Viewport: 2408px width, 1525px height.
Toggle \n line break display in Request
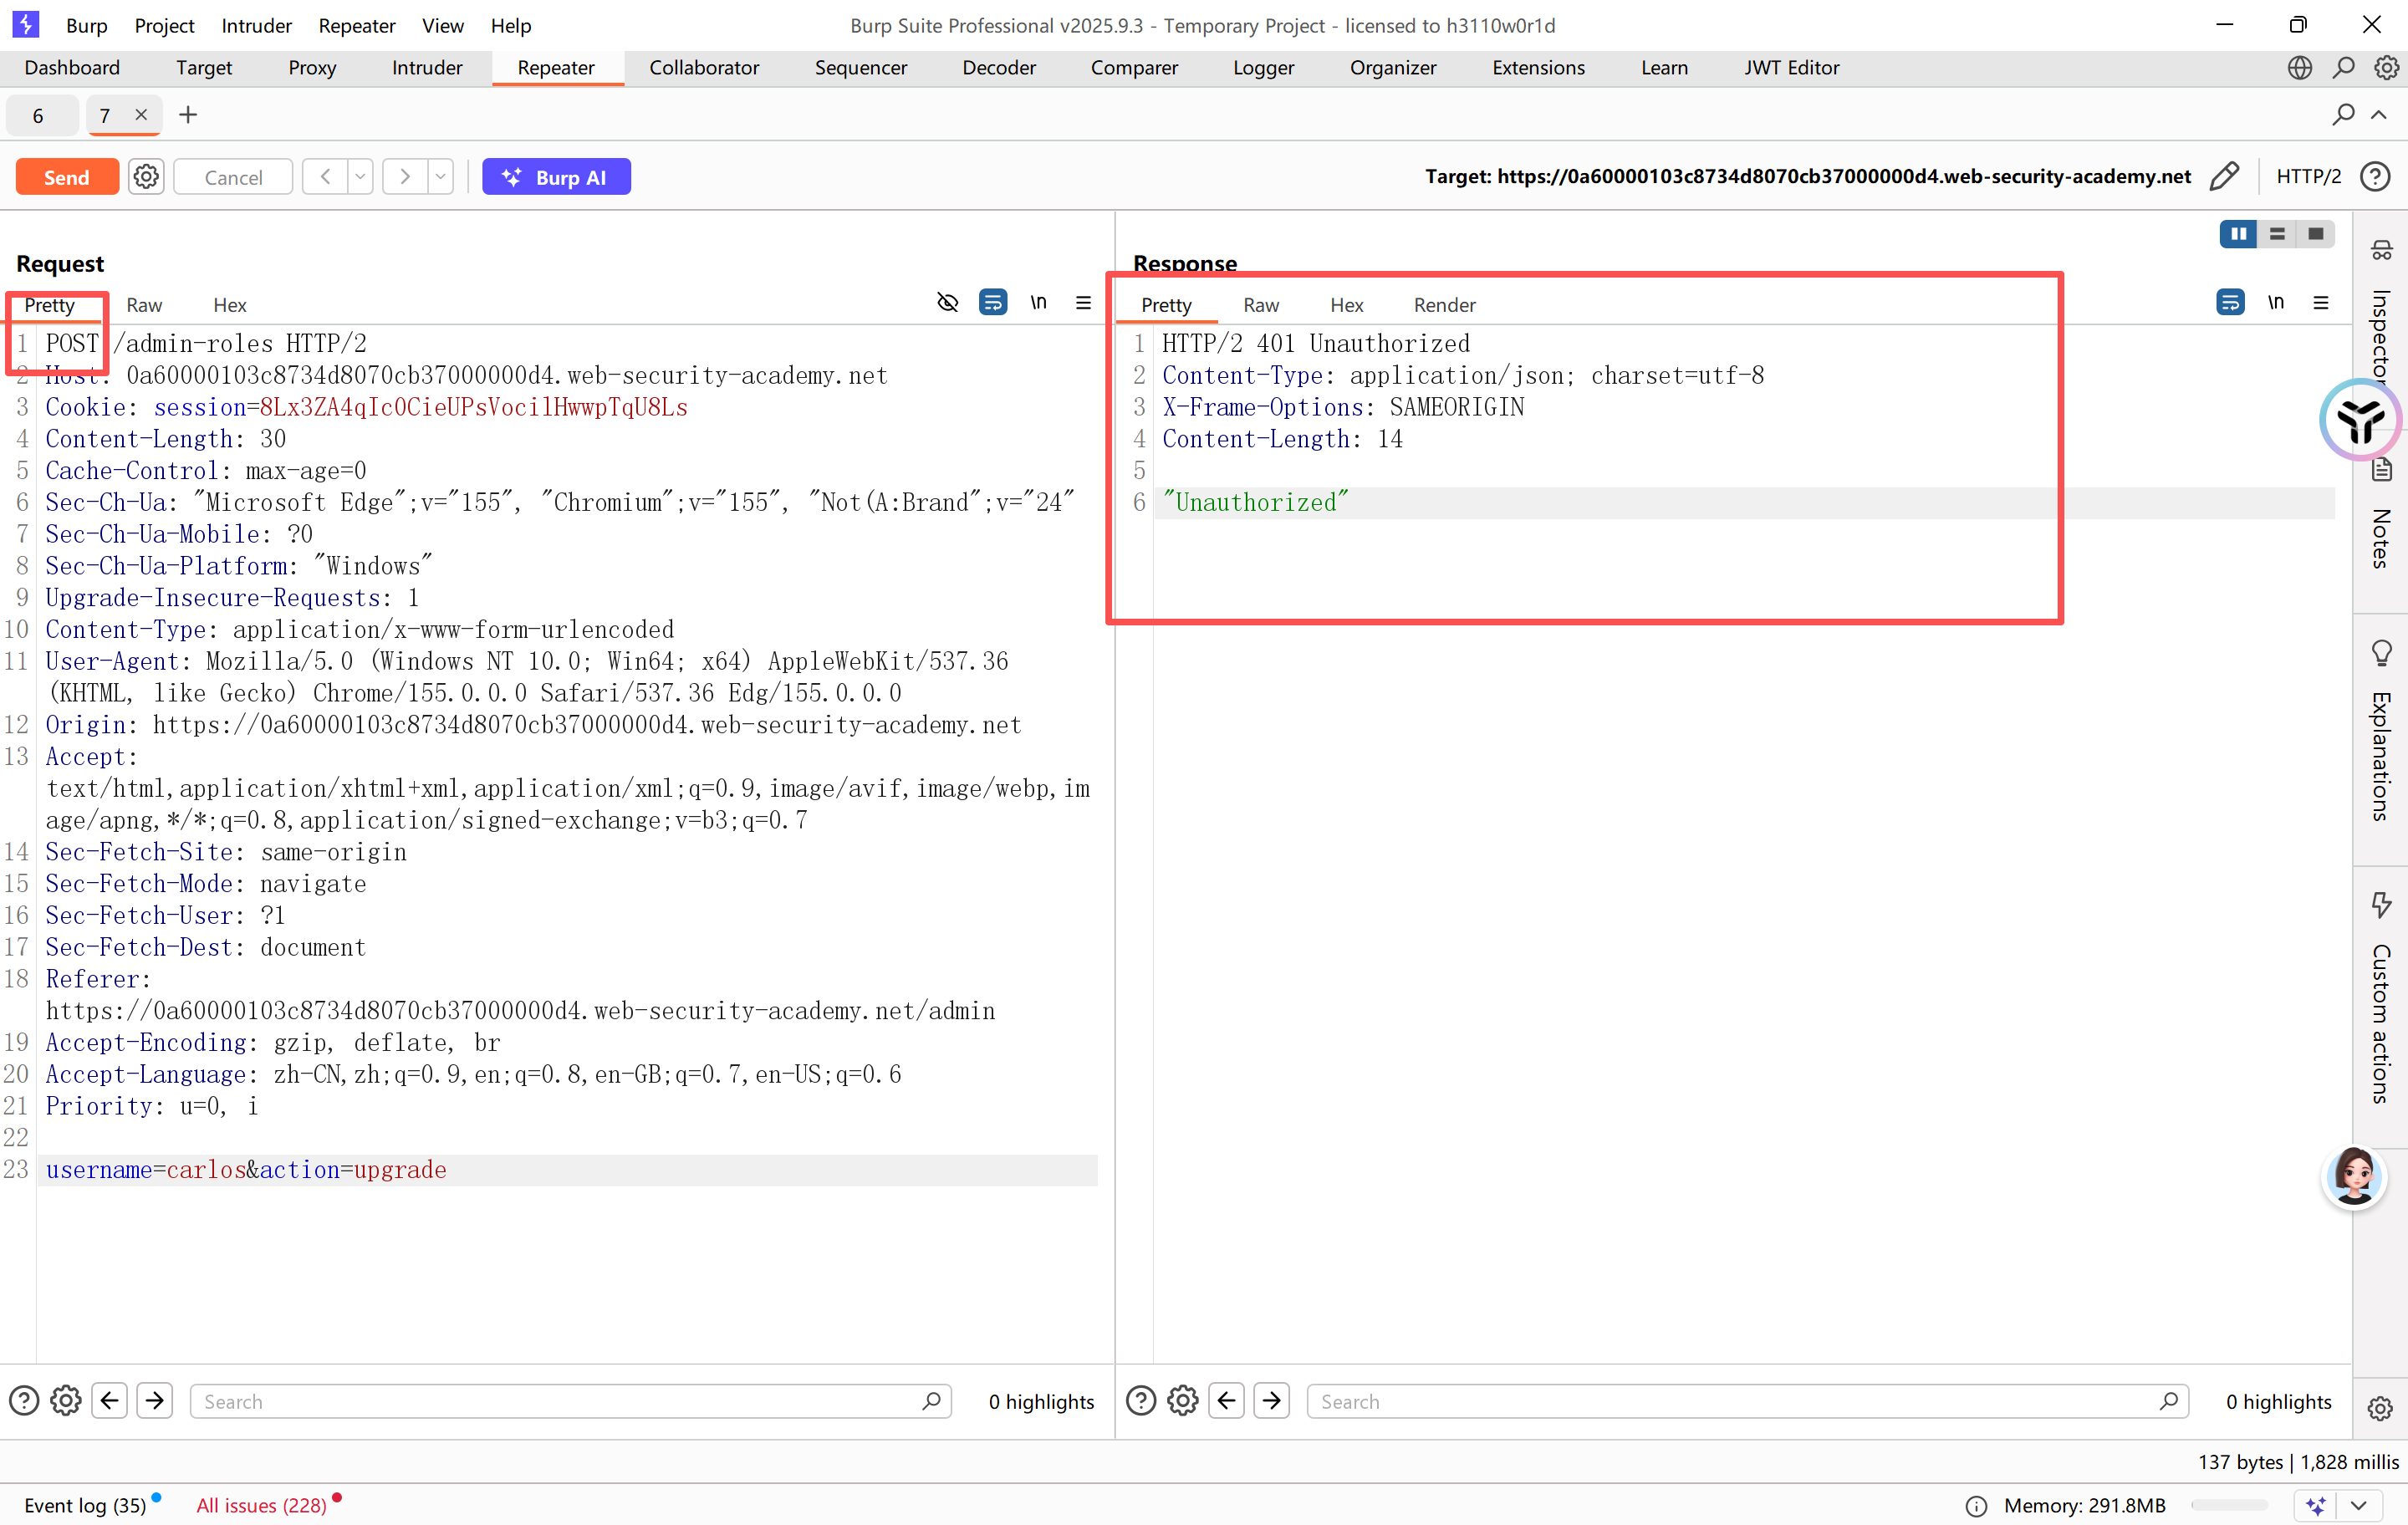(x=1038, y=303)
